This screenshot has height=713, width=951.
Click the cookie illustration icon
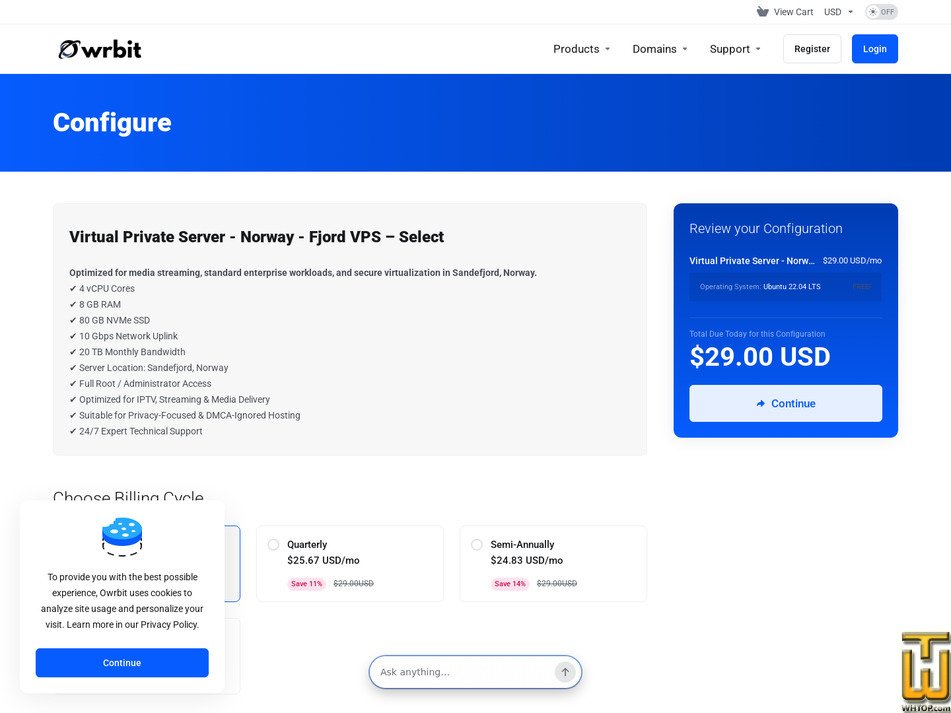coord(122,537)
